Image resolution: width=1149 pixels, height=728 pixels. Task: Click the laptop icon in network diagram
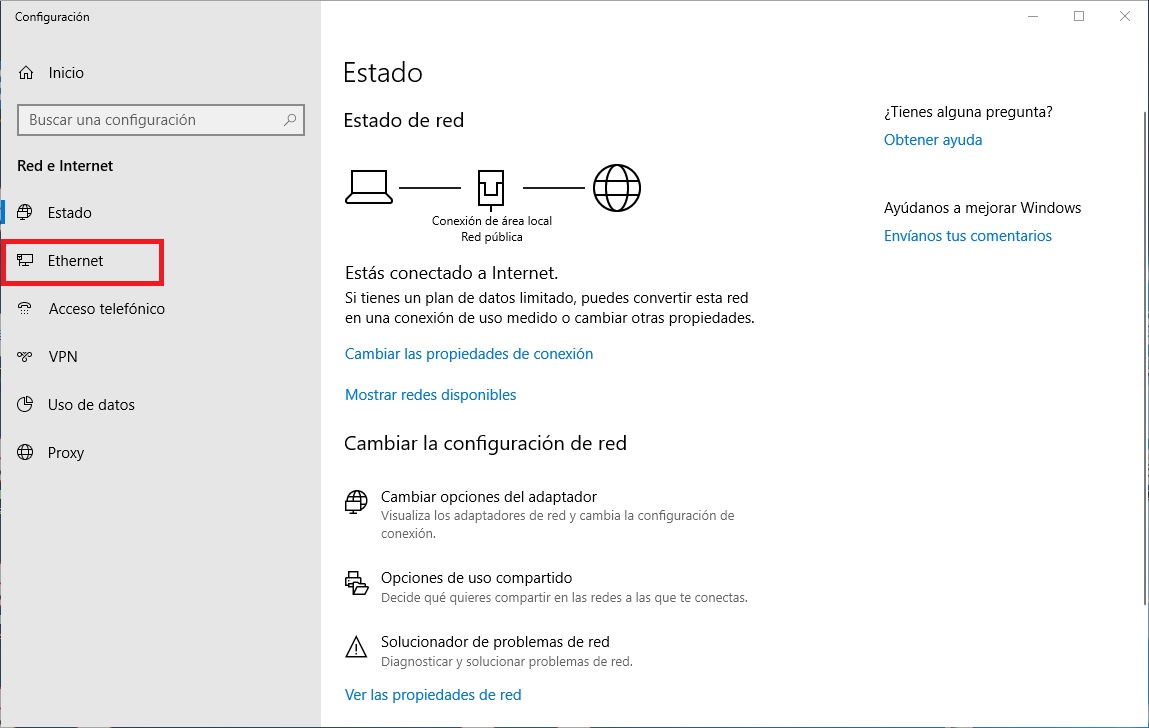pos(369,187)
